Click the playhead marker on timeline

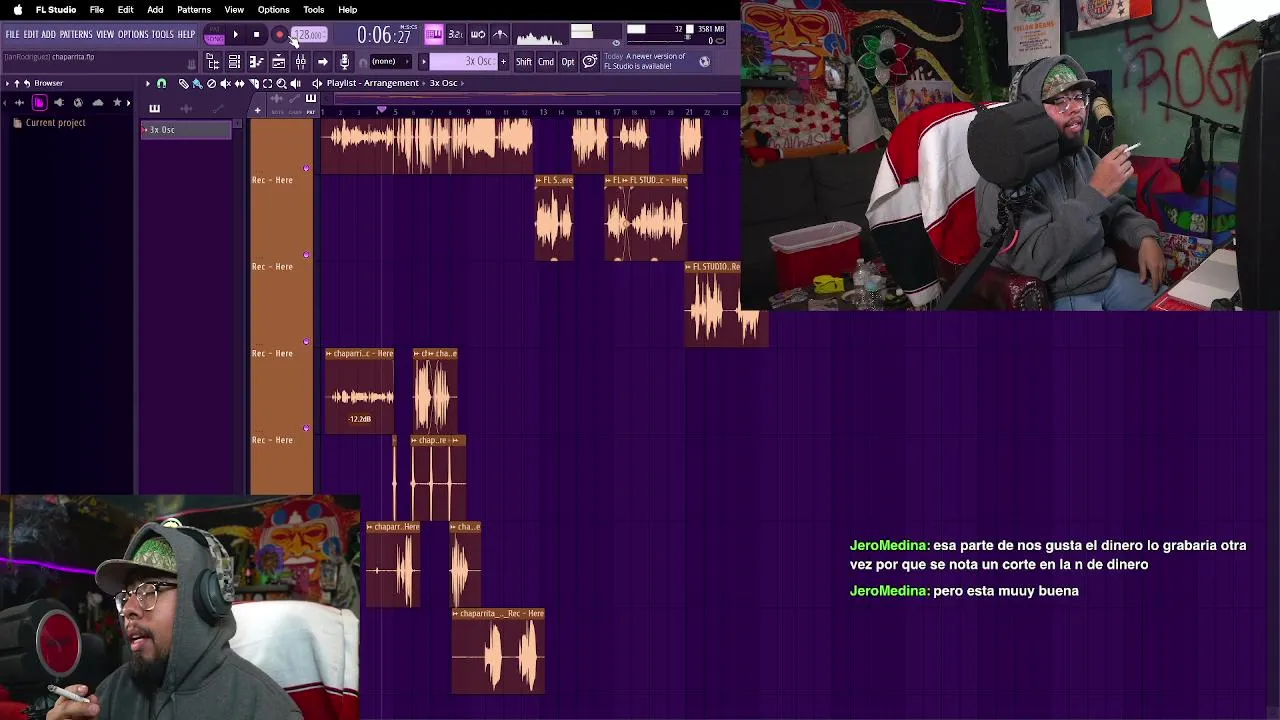coord(381,109)
